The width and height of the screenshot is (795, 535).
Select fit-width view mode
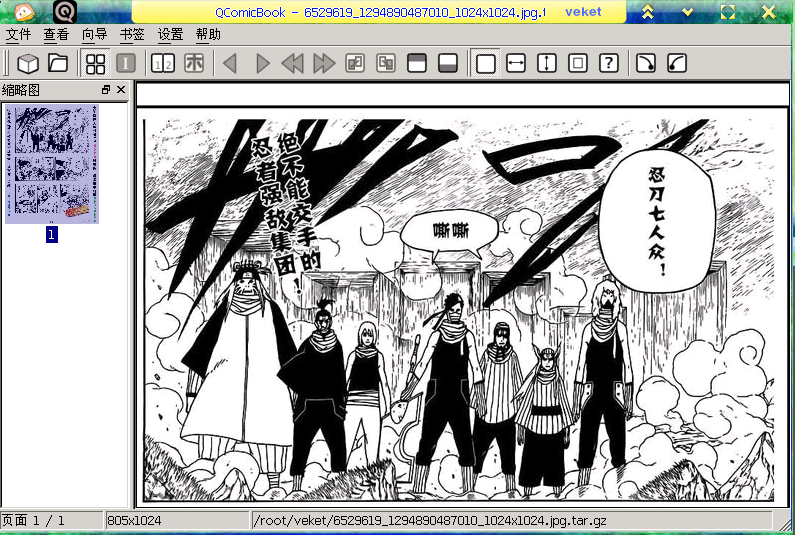pyautogui.click(x=516, y=63)
